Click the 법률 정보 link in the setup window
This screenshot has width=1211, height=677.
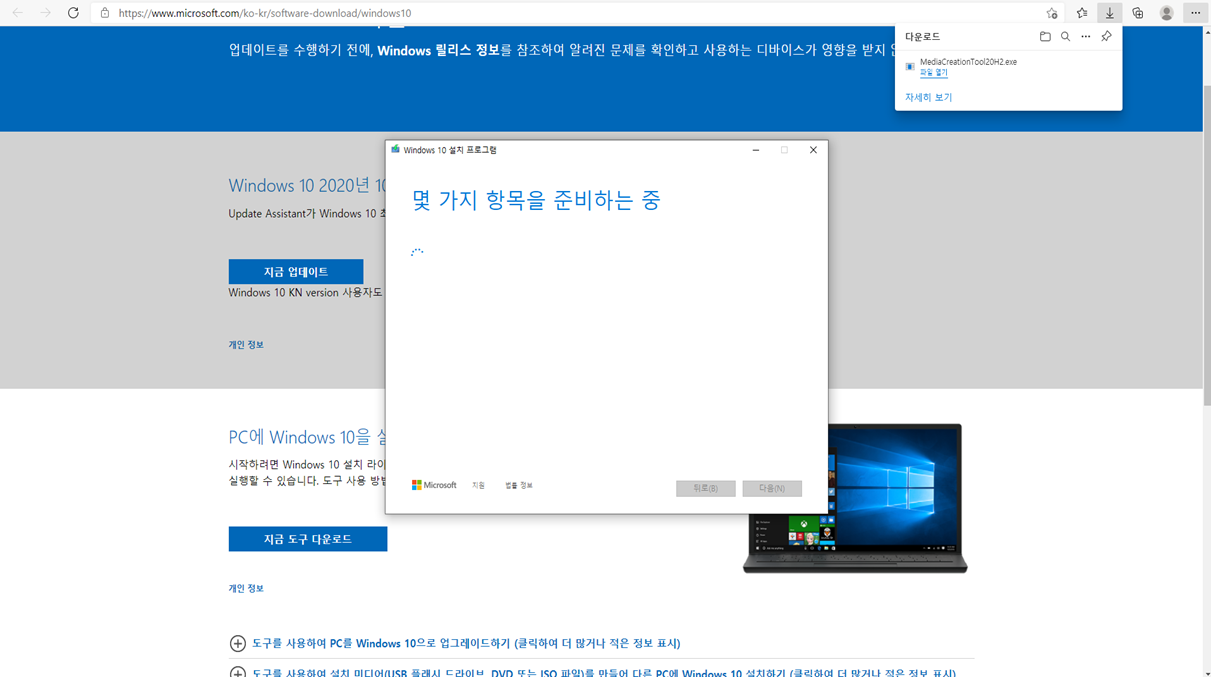(x=519, y=486)
